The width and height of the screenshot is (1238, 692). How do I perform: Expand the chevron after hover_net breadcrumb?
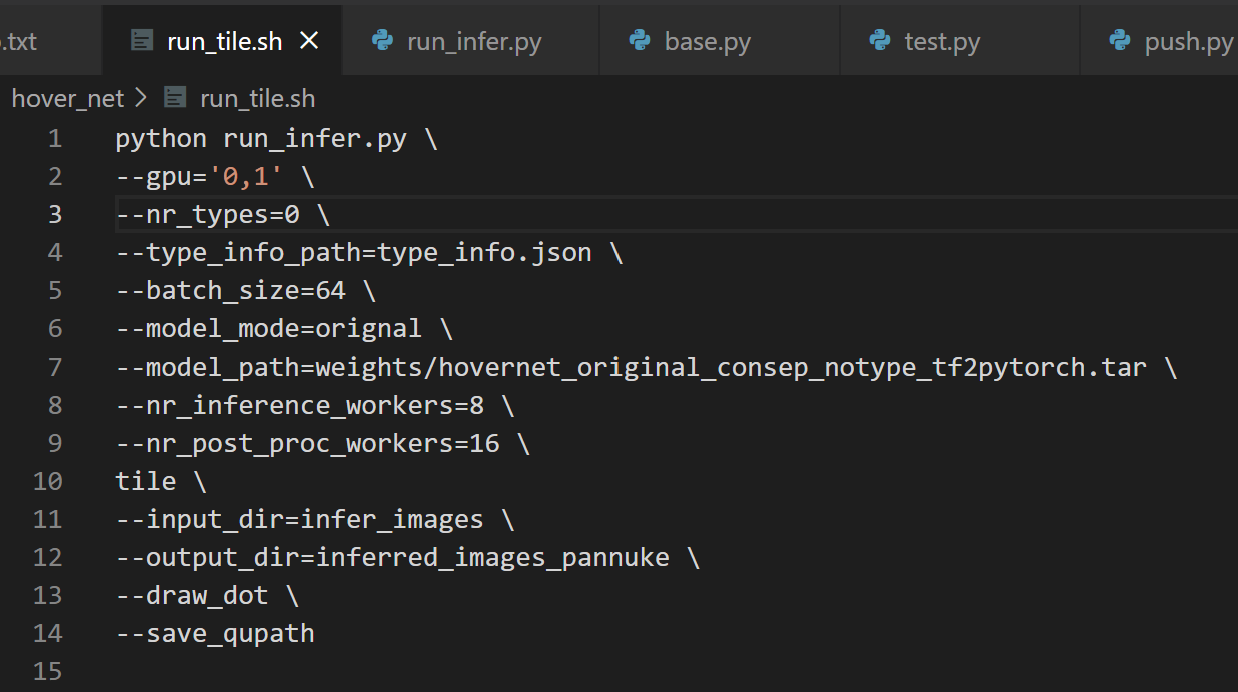(x=141, y=97)
